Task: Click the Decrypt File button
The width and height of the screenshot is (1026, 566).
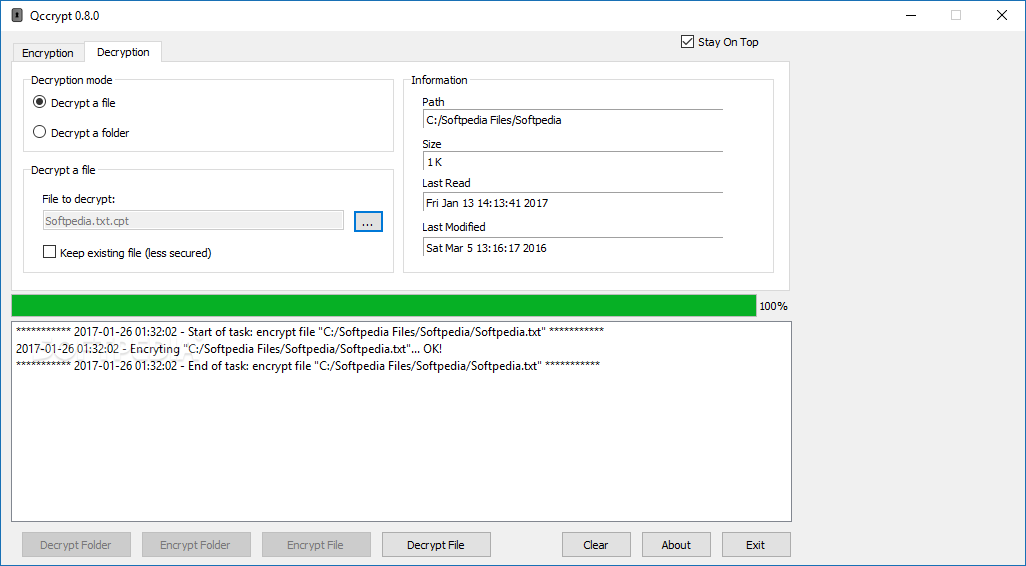Action: (436, 544)
